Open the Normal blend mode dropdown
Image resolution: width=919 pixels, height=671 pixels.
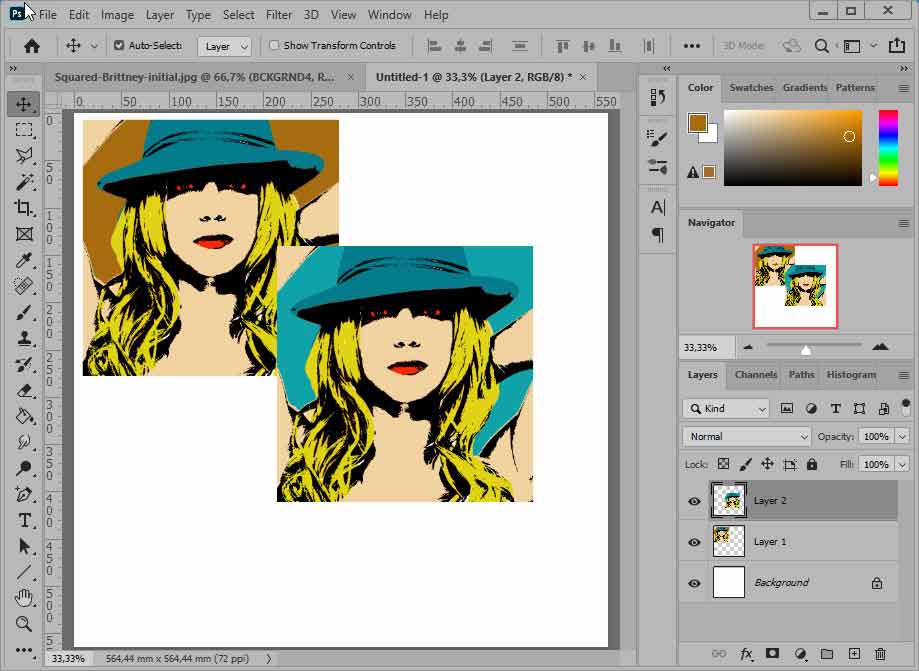pos(747,437)
